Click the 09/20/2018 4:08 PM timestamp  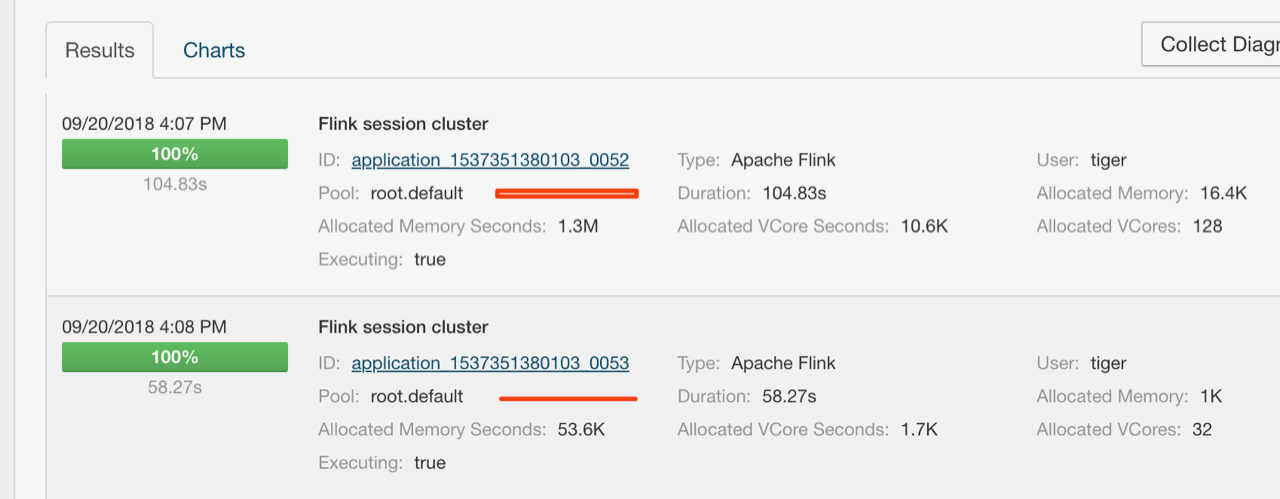tap(144, 327)
